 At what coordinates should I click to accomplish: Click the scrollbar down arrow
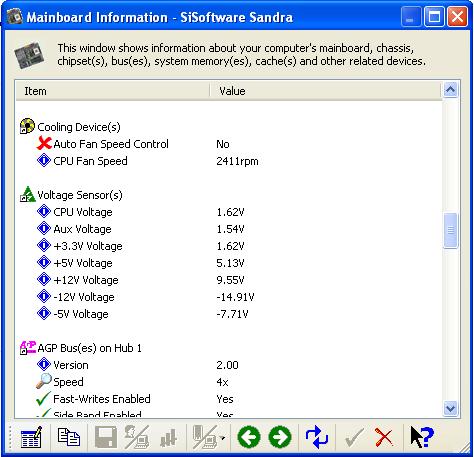(x=451, y=408)
